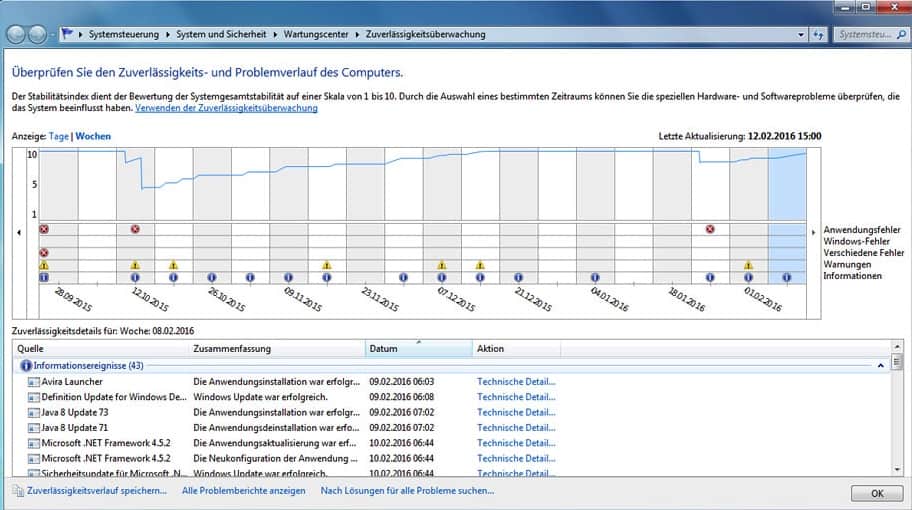912x510 pixels.
Task: Click the Avira Launcher row icon
Action: coord(33,382)
